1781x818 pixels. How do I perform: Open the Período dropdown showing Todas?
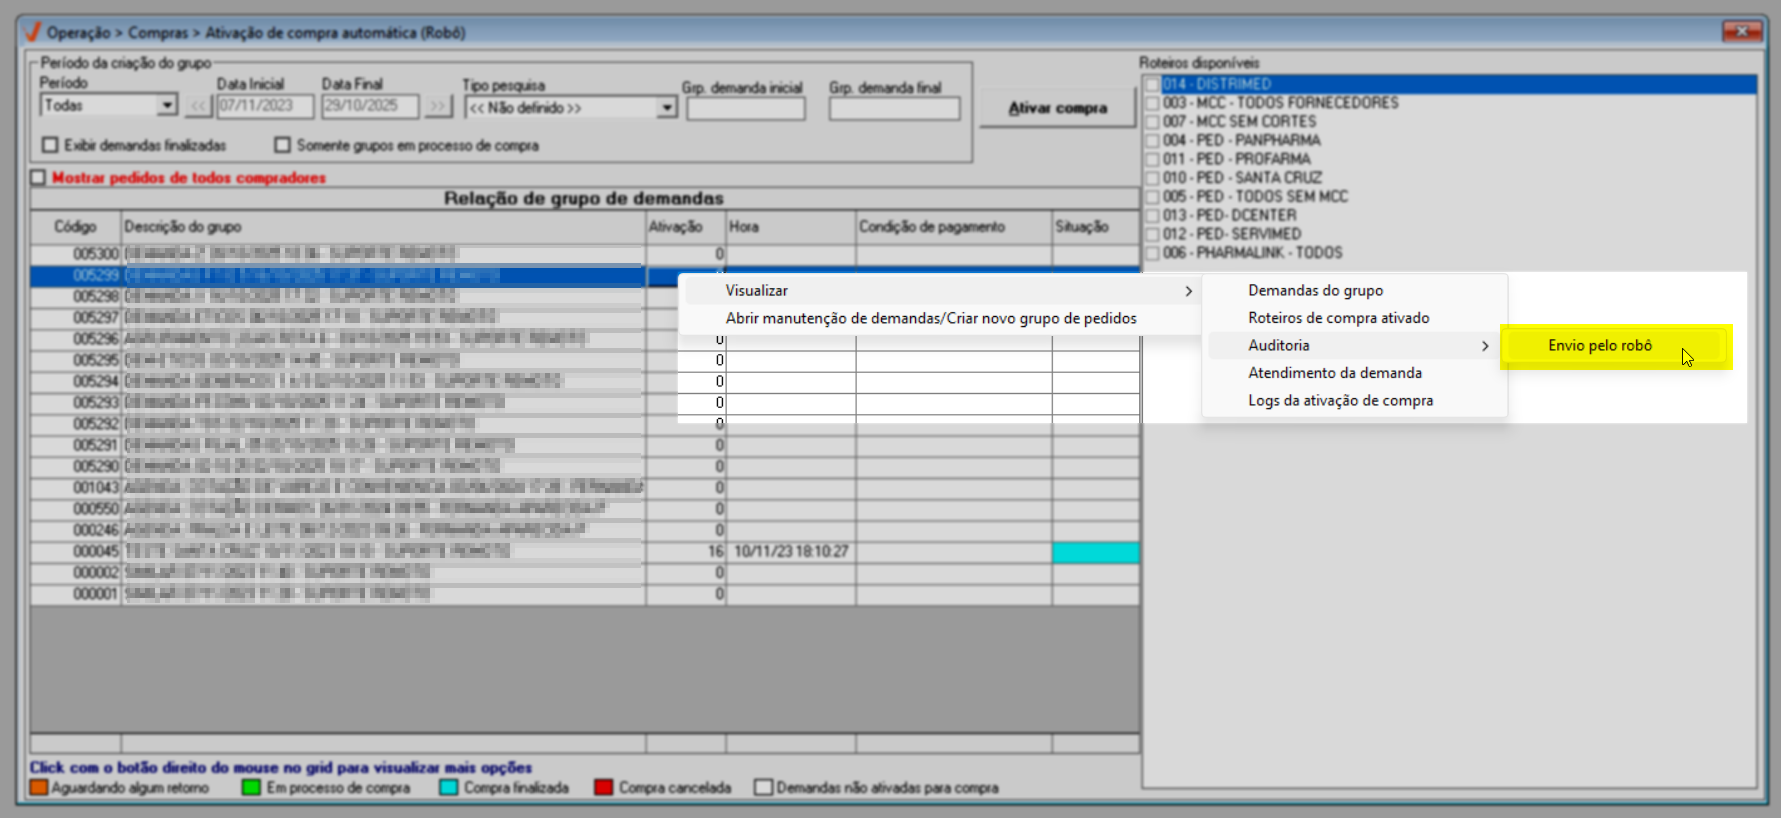167,106
